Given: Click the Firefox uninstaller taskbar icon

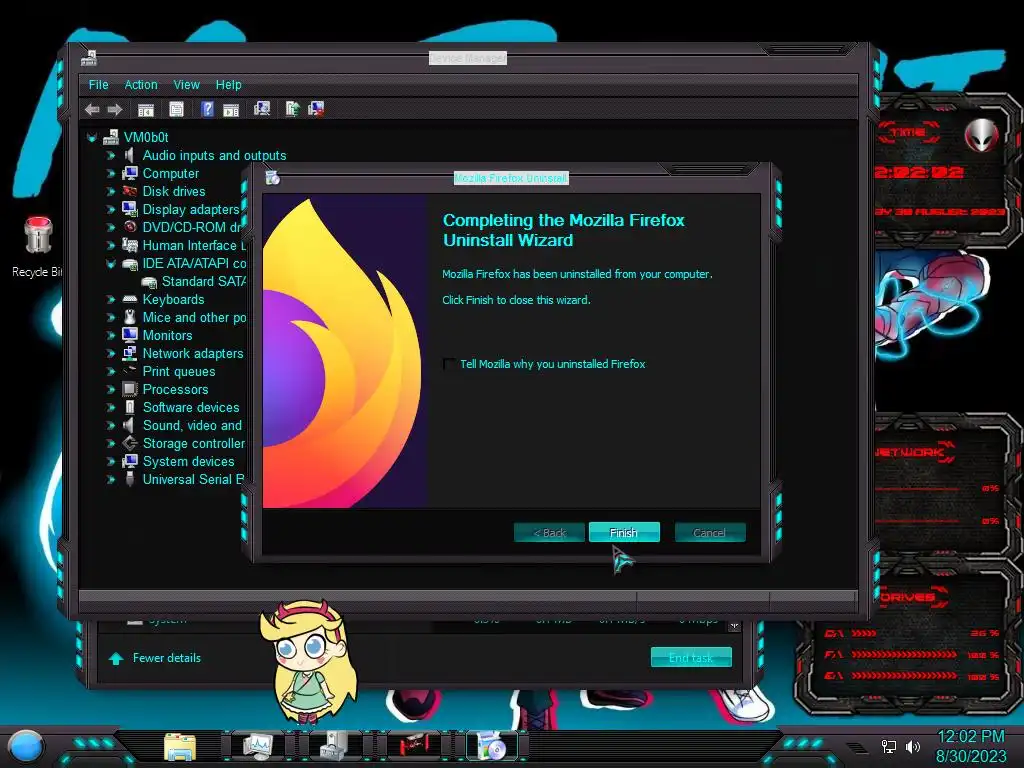Looking at the screenshot, I should coord(492,746).
